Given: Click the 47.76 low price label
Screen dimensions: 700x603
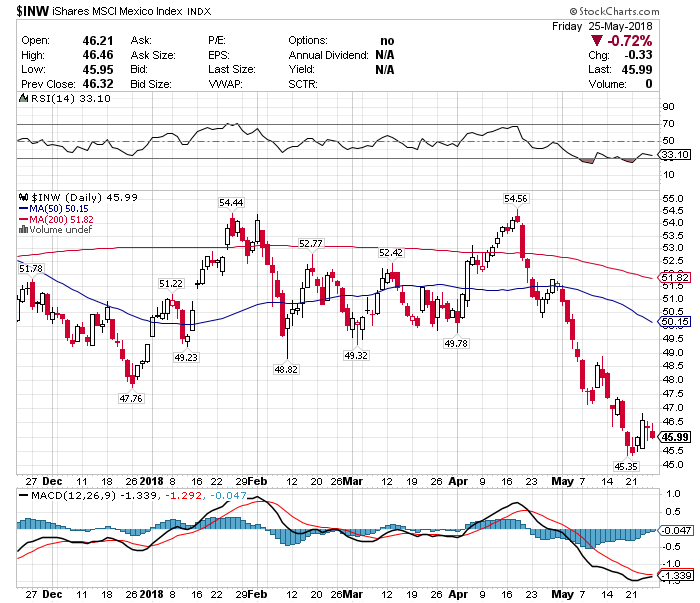Looking at the screenshot, I should coord(131,399).
